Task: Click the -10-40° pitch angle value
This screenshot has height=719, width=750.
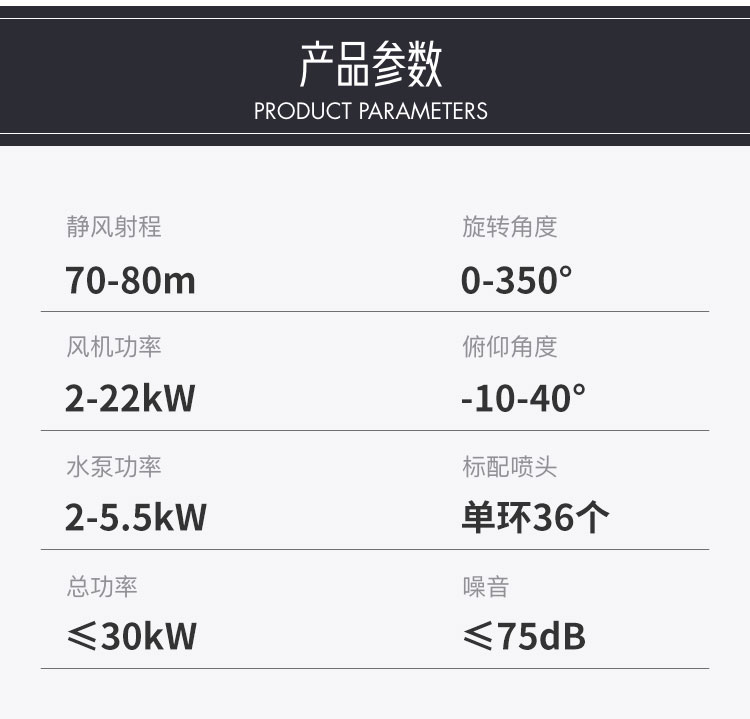Action: tap(523, 399)
